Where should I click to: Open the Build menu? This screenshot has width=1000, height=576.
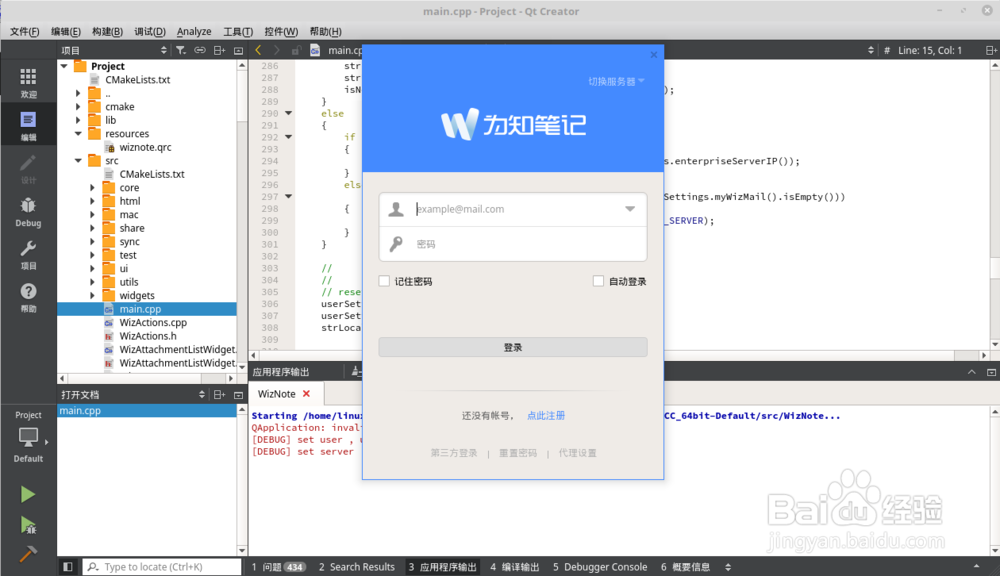[x=107, y=31]
